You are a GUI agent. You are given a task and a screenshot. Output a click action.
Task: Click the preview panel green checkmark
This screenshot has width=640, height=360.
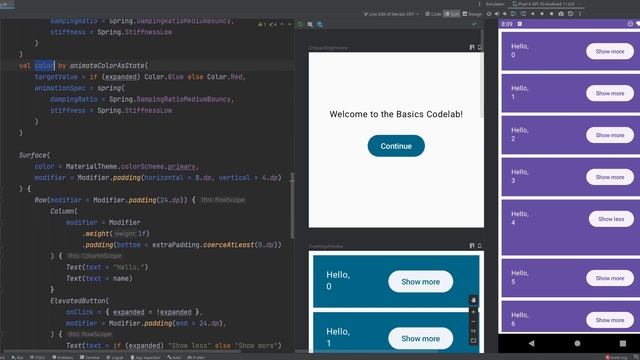point(474,24)
